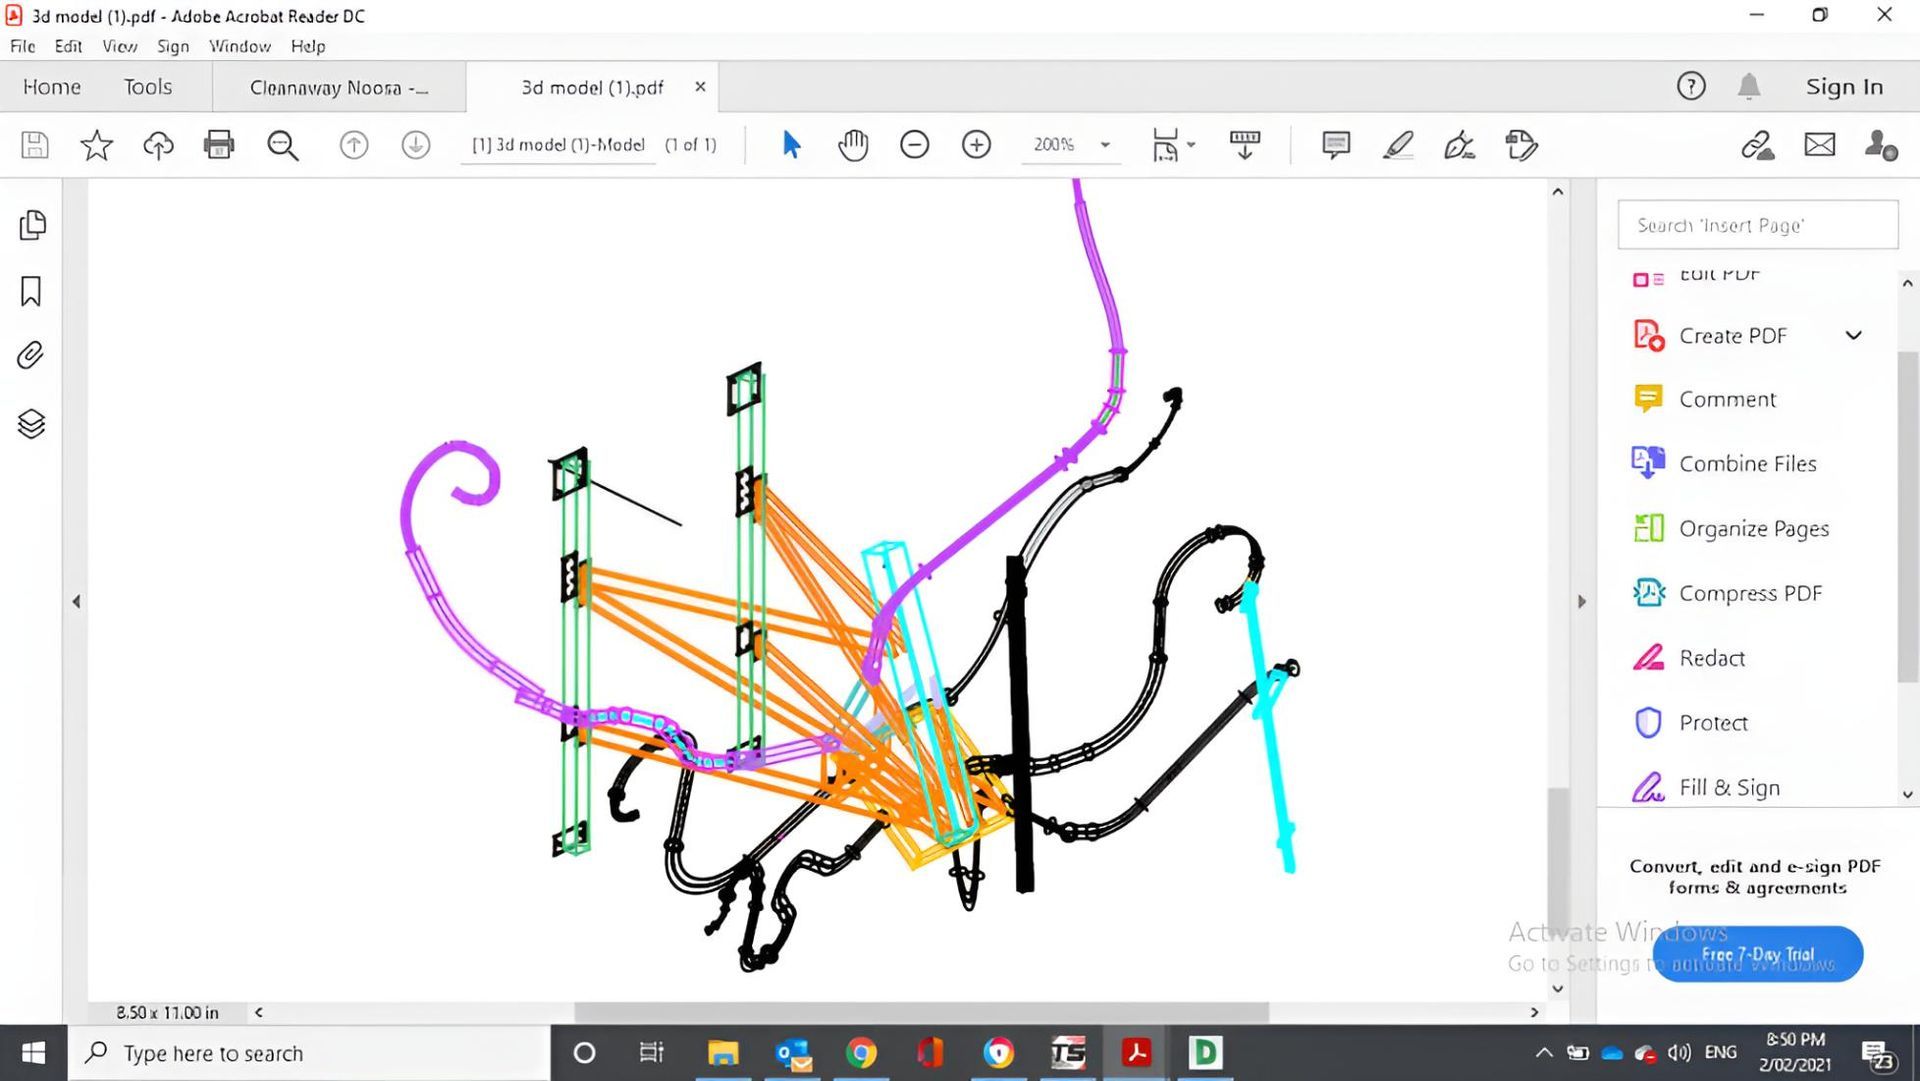Toggle the left navigation pane arrow
Screen dimensions: 1920x1081
click(x=76, y=601)
